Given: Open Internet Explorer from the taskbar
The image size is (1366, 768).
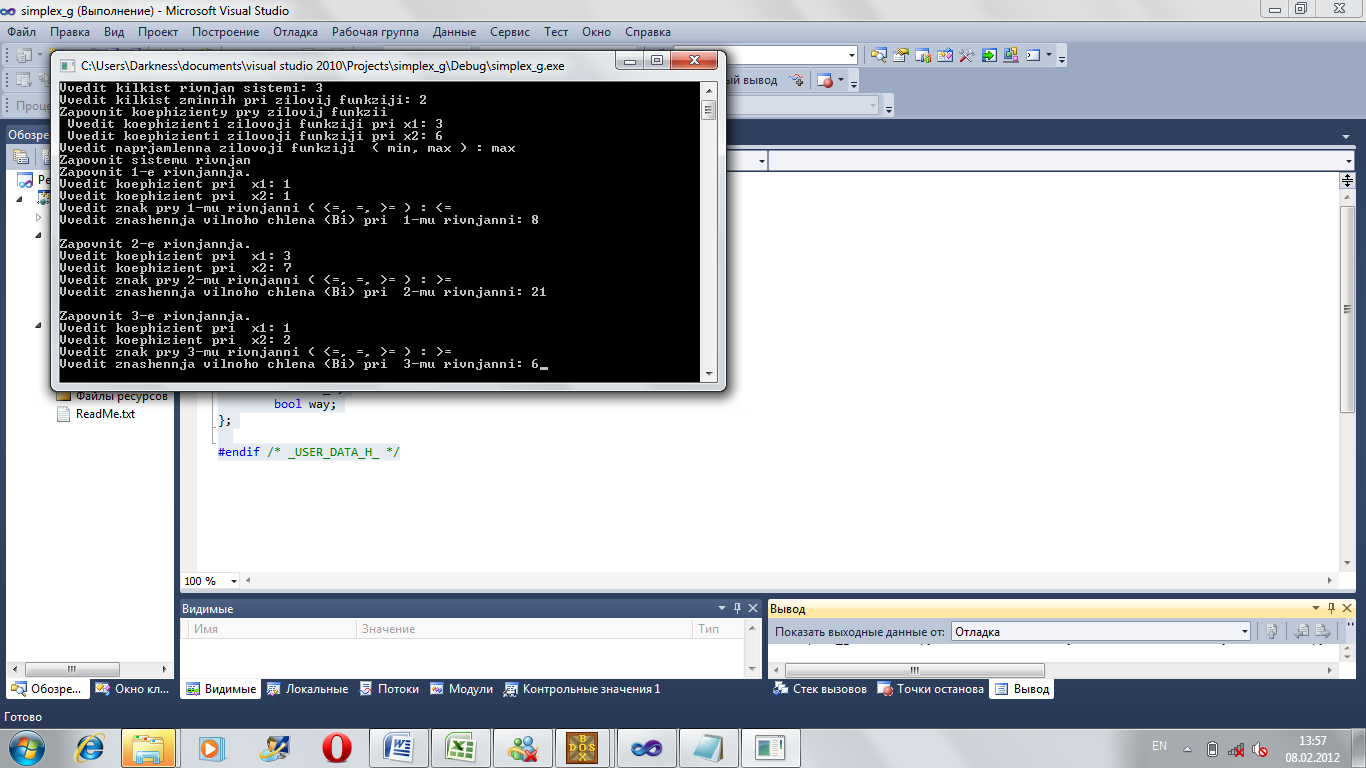Looking at the screenshot, I should pyautogui.click(x=88, y=747).
